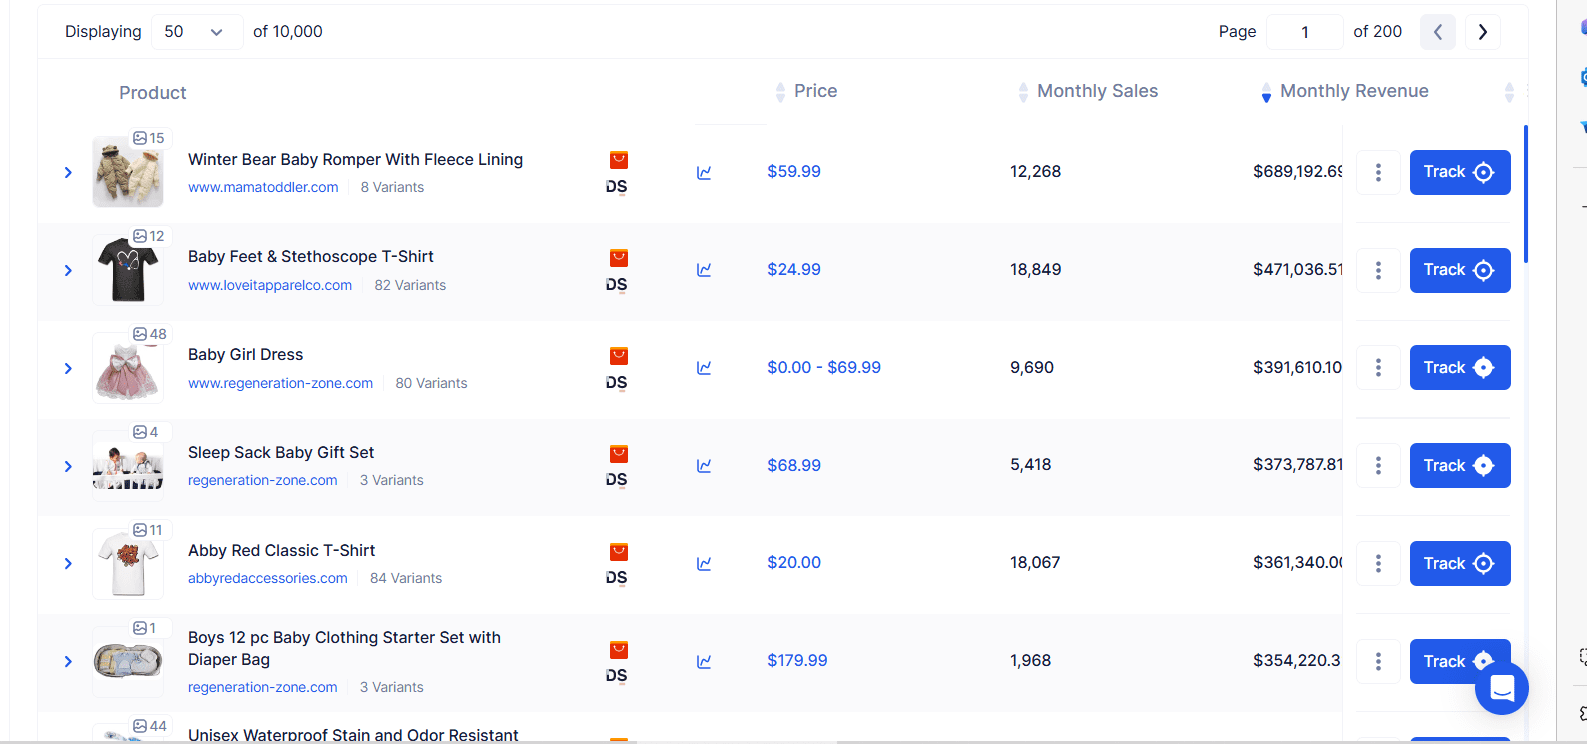
Task: Go to the next results page
Action: click(1483, 32)
